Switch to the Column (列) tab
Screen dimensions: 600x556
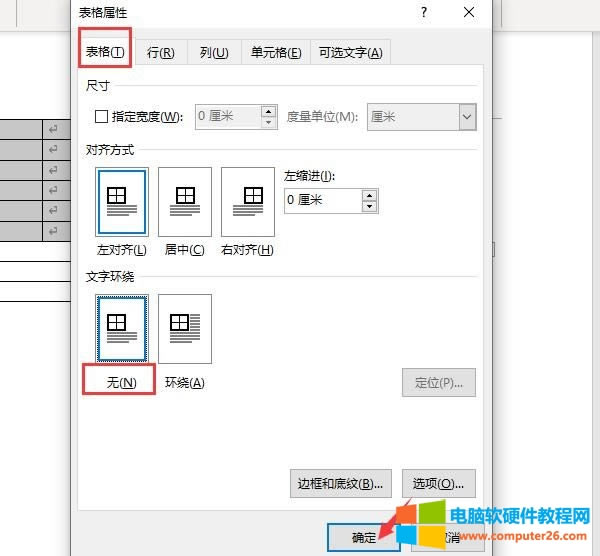(x=214, y=52)
